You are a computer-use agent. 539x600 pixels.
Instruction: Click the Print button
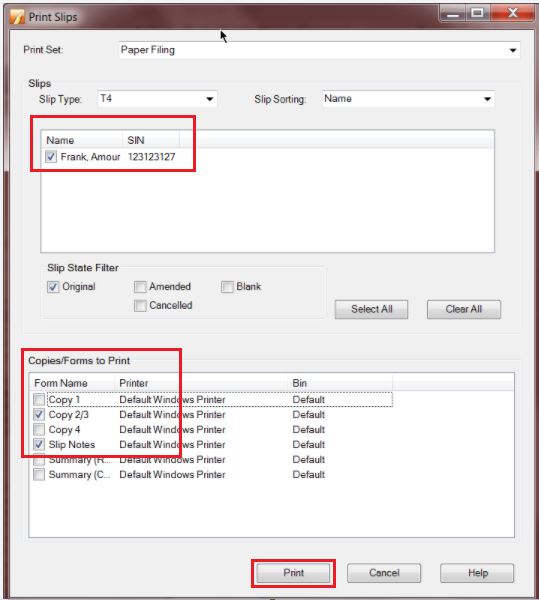[293, 573]
